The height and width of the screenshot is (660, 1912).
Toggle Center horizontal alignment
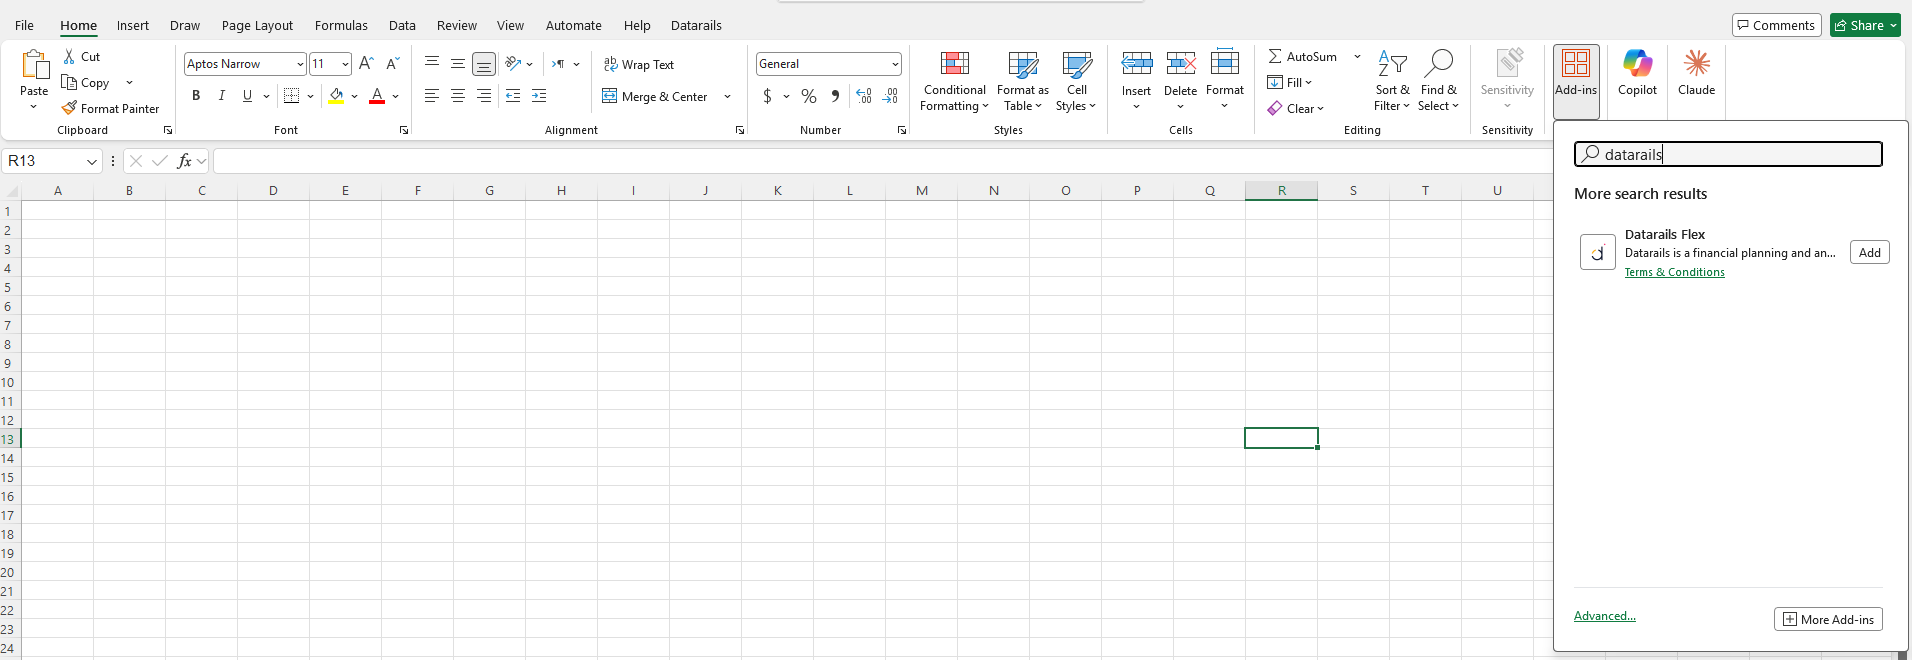coord(458,96)
